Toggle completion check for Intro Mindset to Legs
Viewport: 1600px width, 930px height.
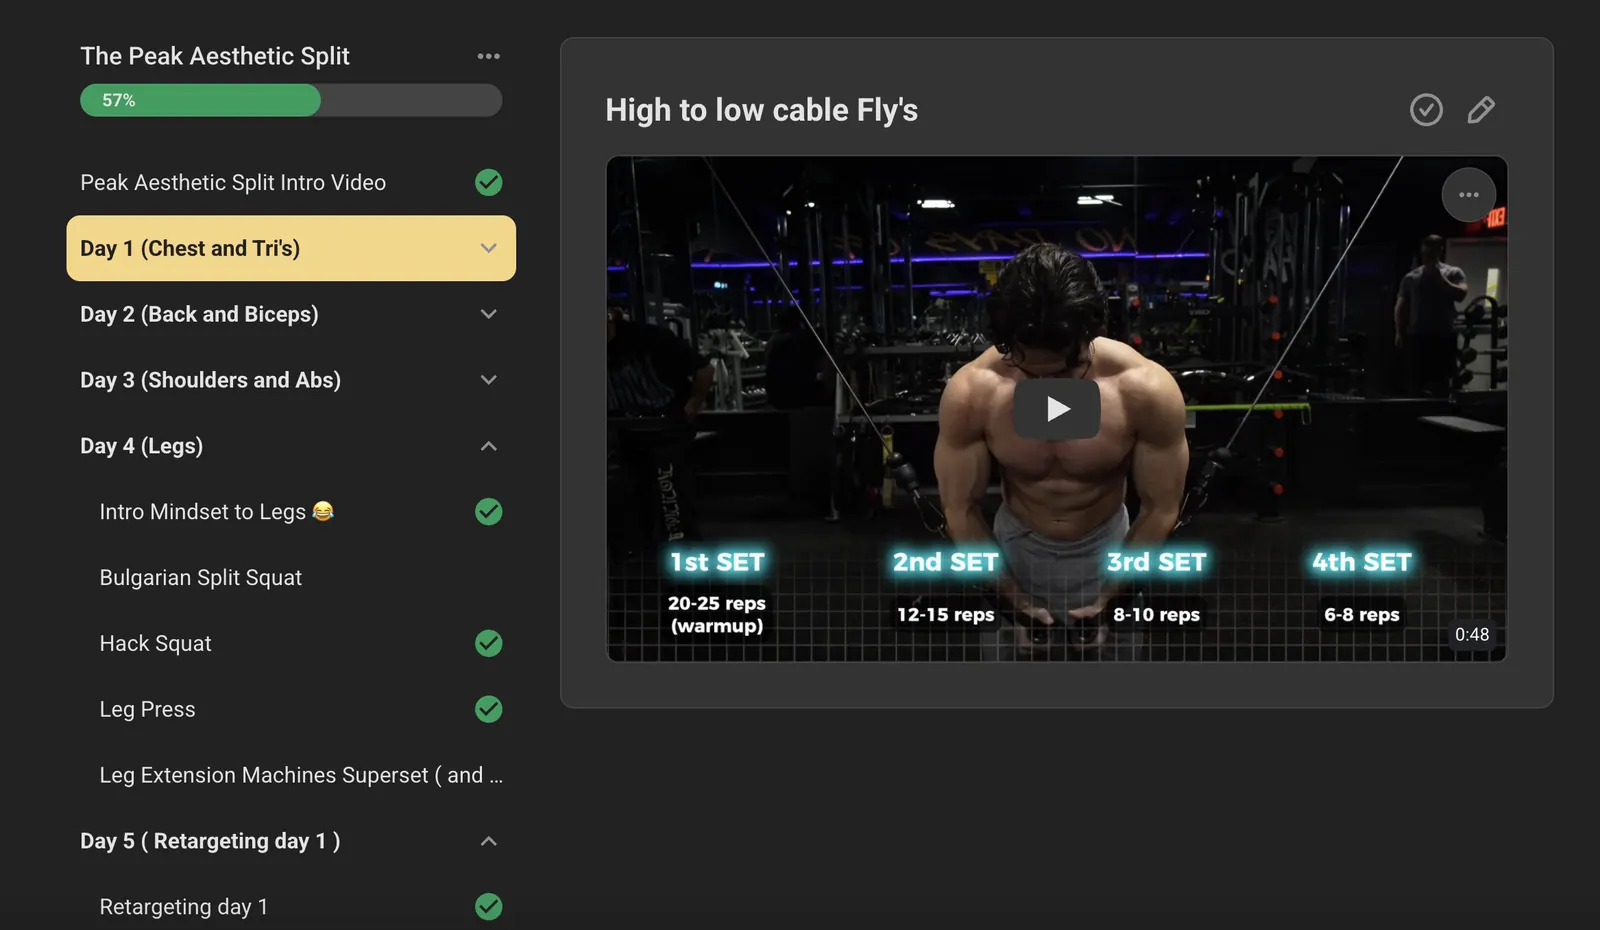pyautogui.click(x=488, y=511)
